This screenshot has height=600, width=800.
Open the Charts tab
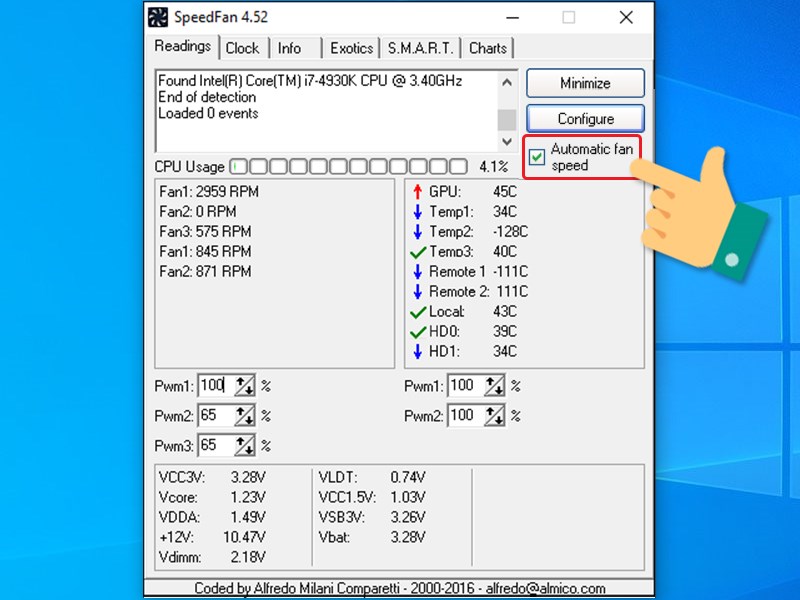tap(487, 47)
